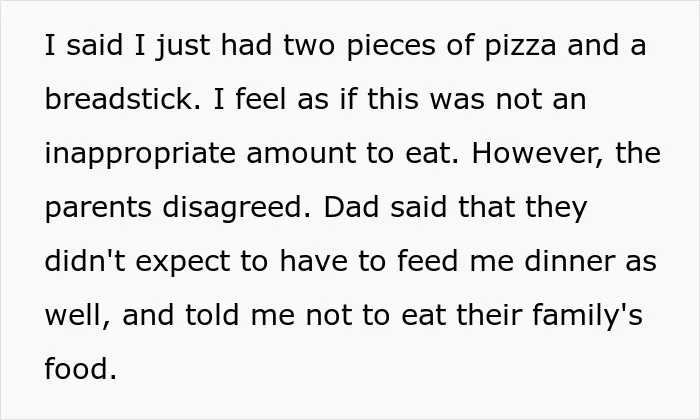Click the word "inappropriate"
The image size is (700, 420).
pos(140,155)
